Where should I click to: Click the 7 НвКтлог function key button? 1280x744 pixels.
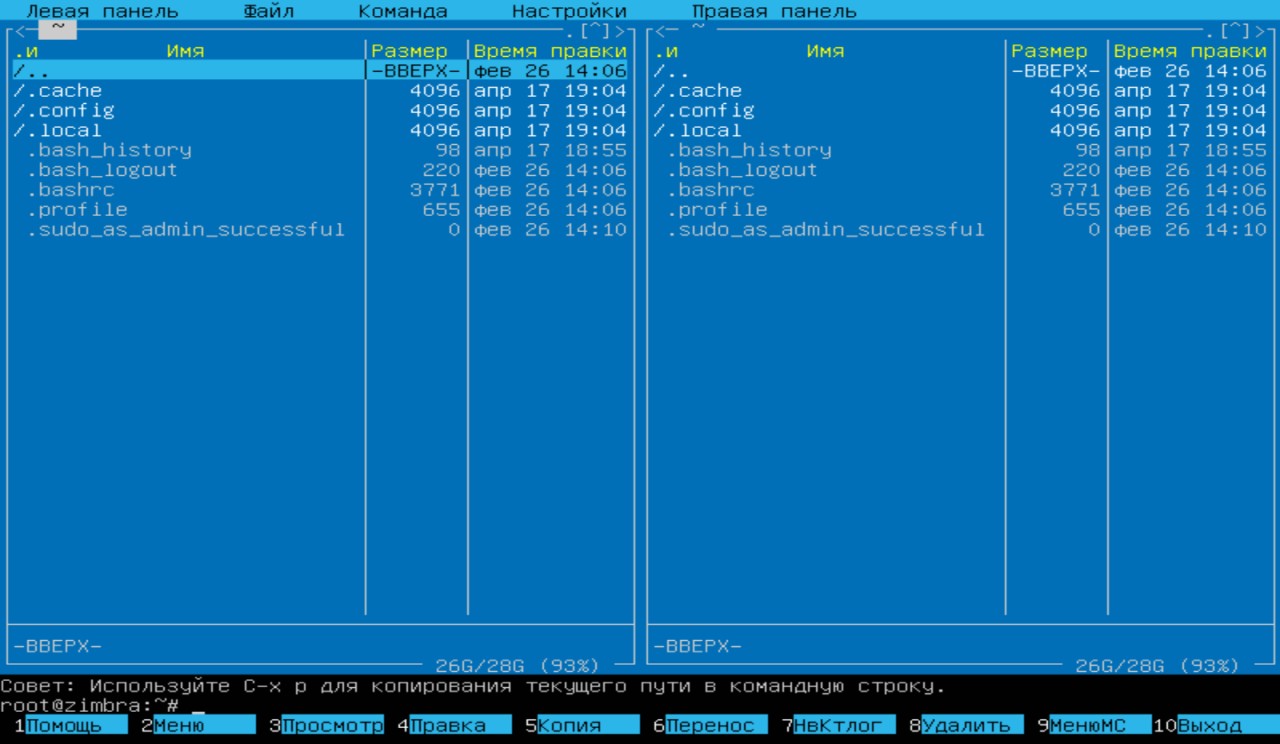point(838,725)
